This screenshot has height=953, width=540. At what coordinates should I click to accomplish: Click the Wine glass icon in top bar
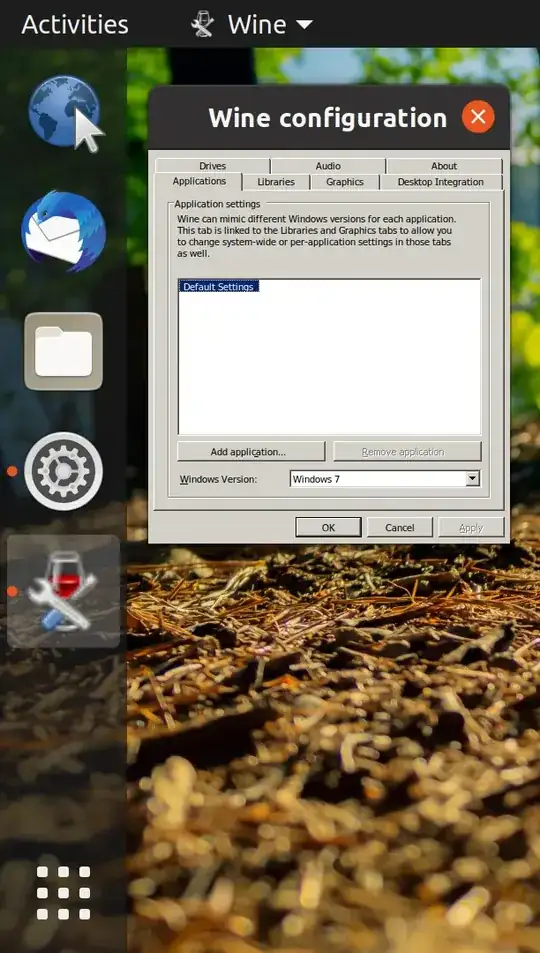click(202, 25)
